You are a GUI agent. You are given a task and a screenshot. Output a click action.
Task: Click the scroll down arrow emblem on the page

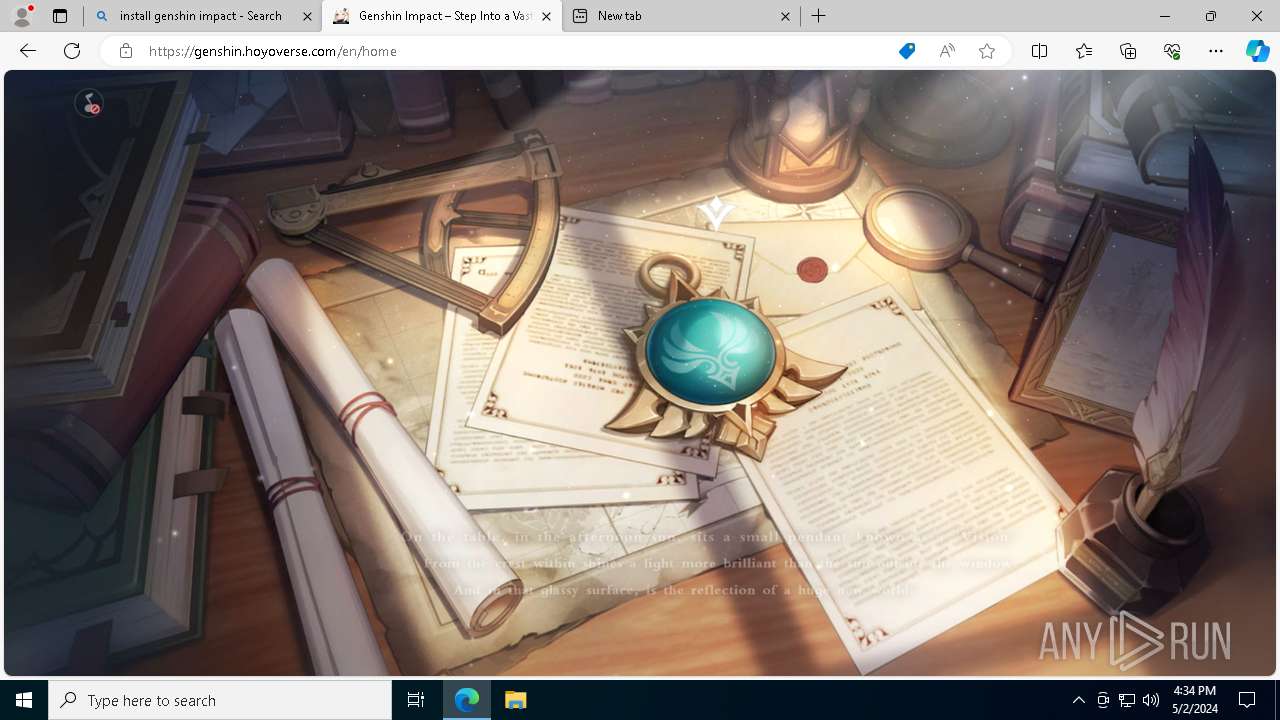[x=716, y=212]
